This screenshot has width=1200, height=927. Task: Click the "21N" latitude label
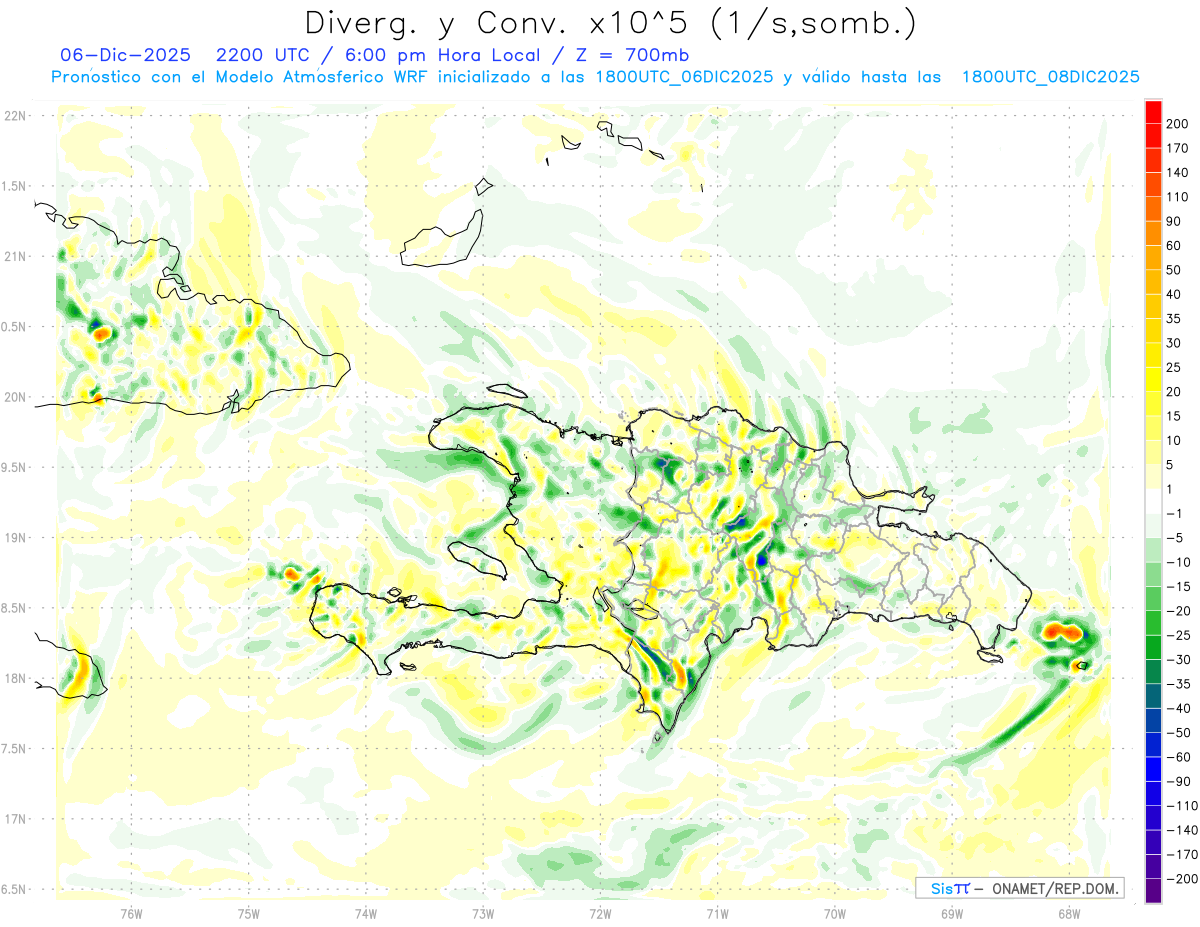15,256
